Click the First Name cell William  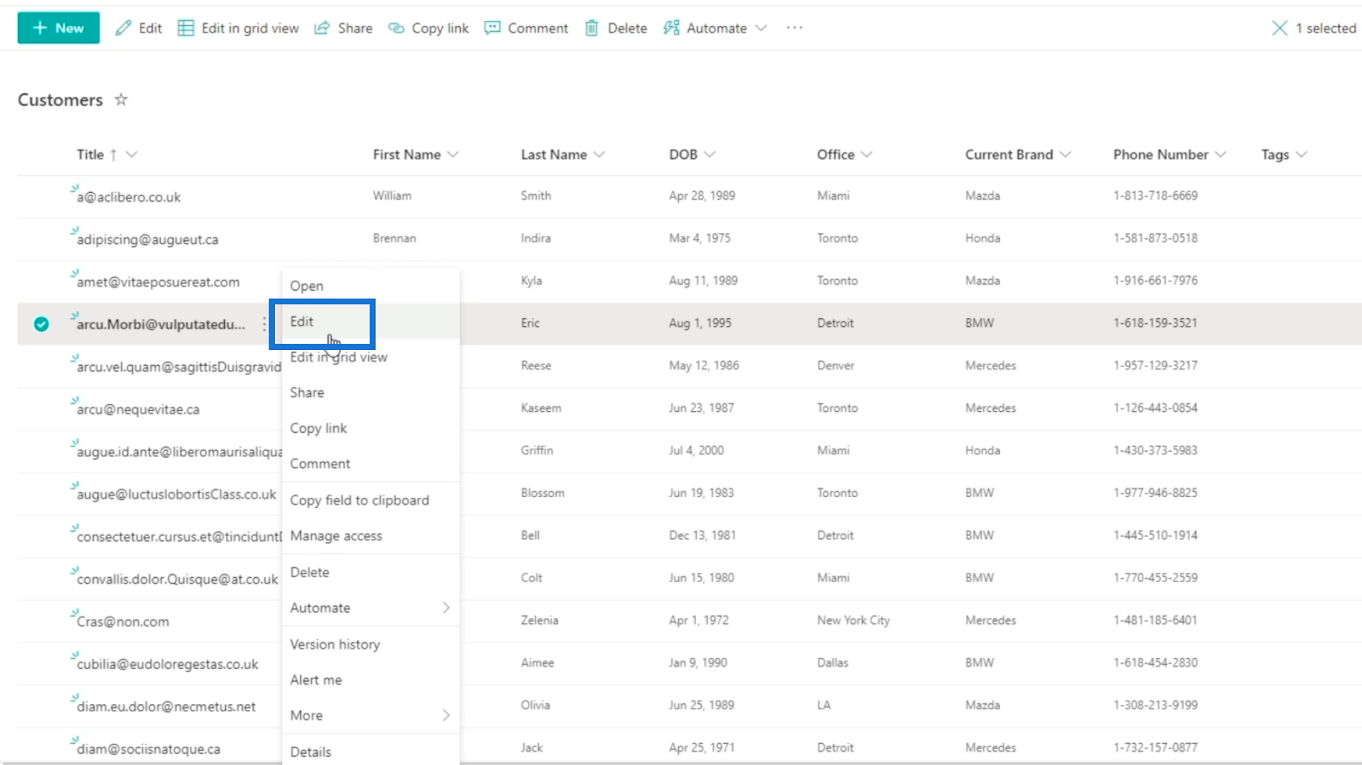click(x=392, y=196)
